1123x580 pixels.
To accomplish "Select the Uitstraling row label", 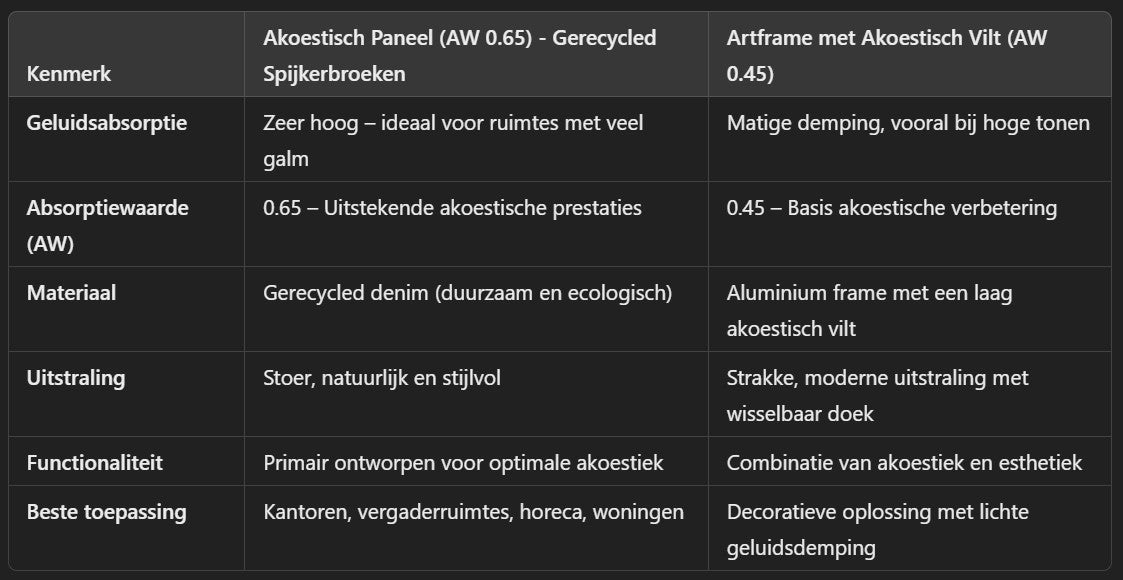I will point(76,378).
